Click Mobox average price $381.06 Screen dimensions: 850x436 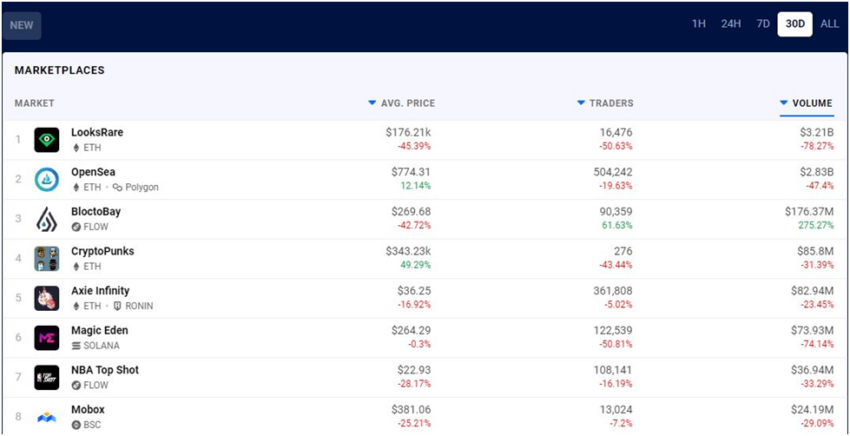(411, 409)
